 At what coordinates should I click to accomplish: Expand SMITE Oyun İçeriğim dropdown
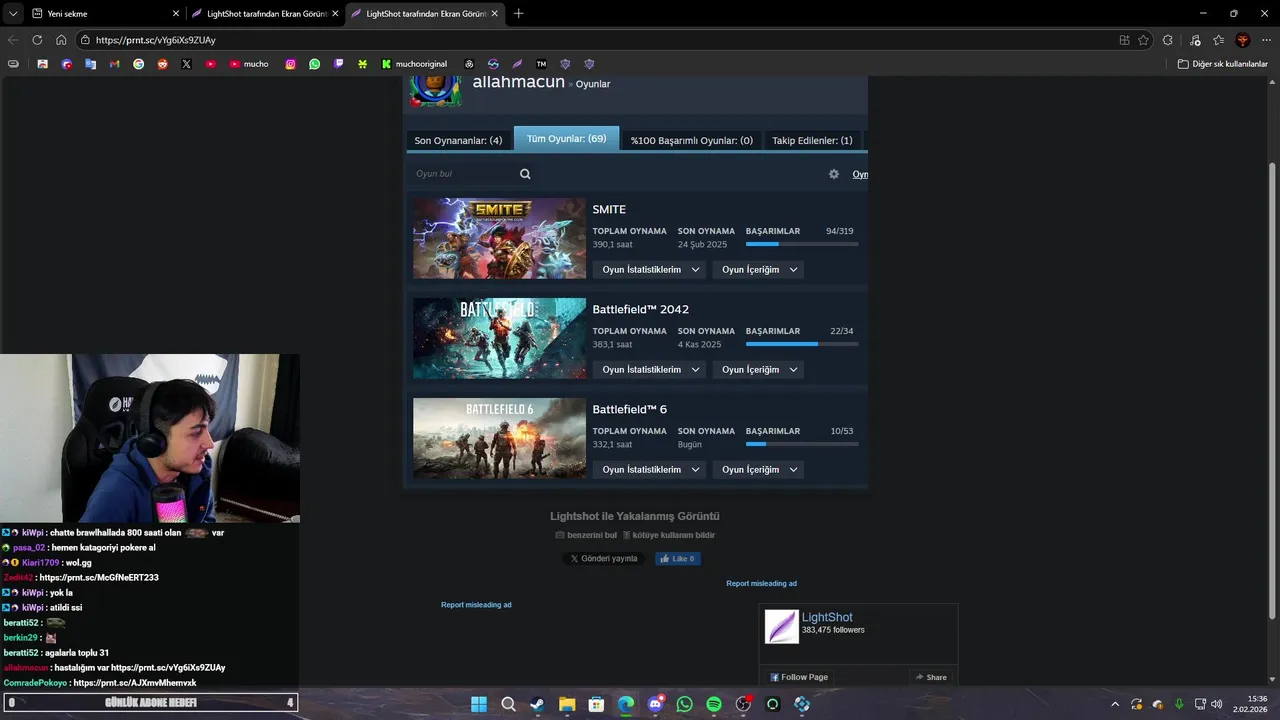pyautogui.click(x=758, y=270)
